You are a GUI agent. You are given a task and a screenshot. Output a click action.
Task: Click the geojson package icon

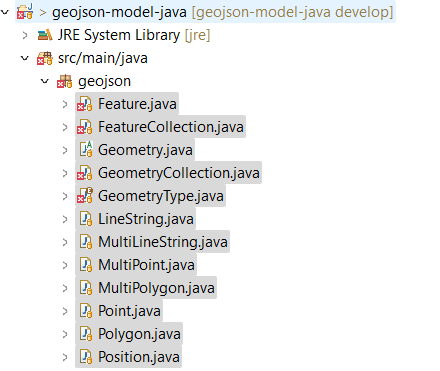[65, 81]
